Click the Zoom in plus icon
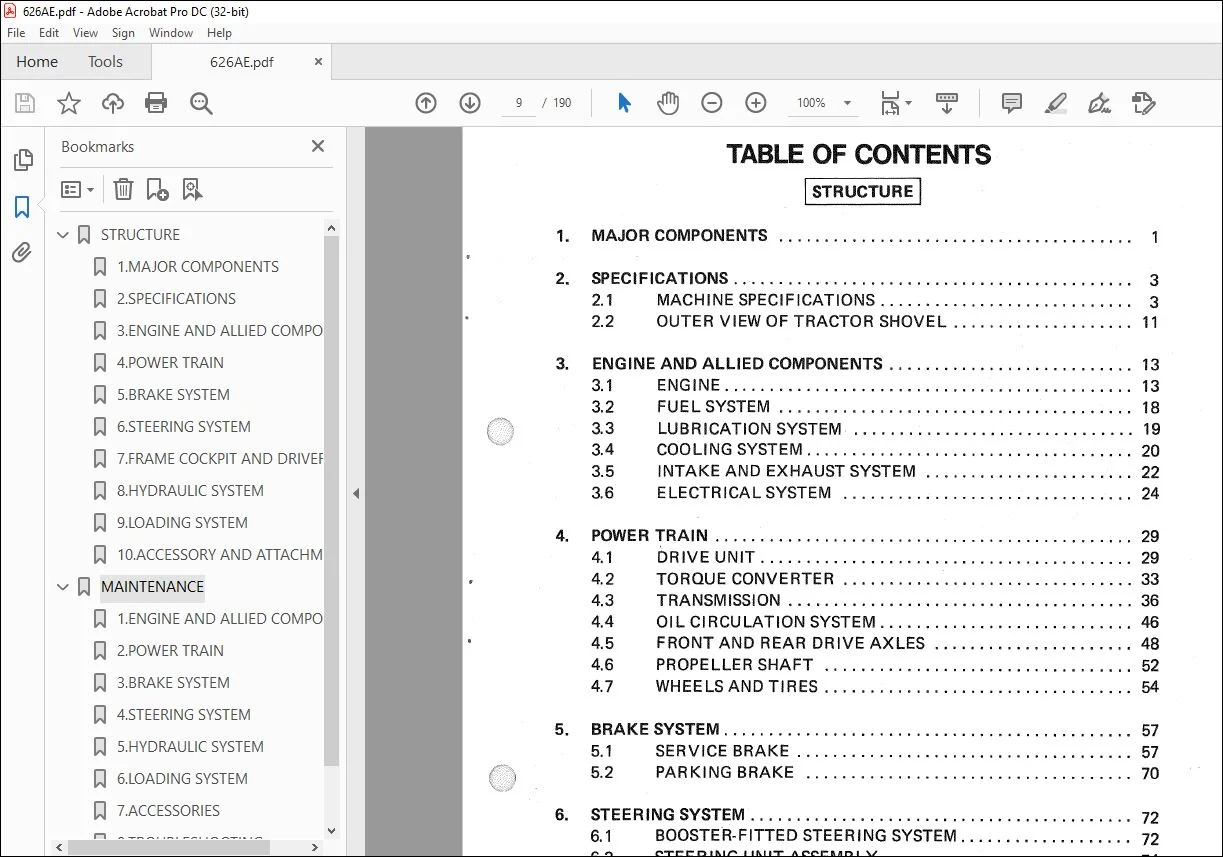This screenshot has height=857, width=1223. [756, 103]
